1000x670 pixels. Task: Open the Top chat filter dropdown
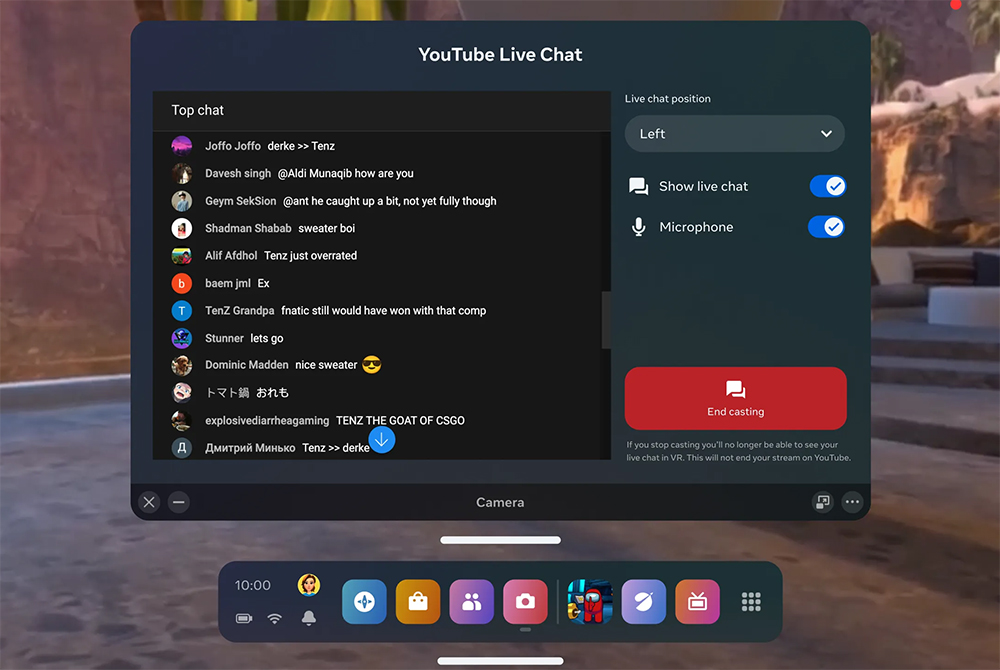196,110
